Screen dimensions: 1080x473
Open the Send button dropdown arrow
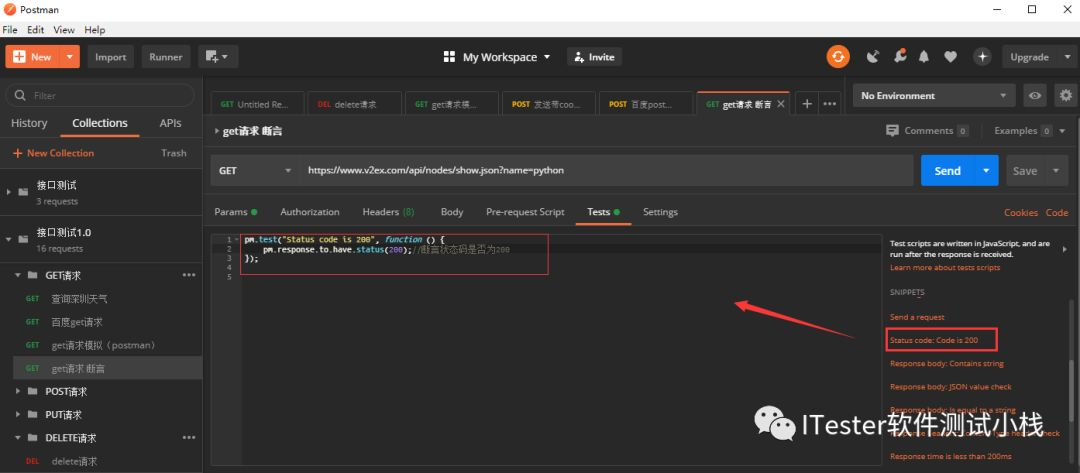(986, 170)
